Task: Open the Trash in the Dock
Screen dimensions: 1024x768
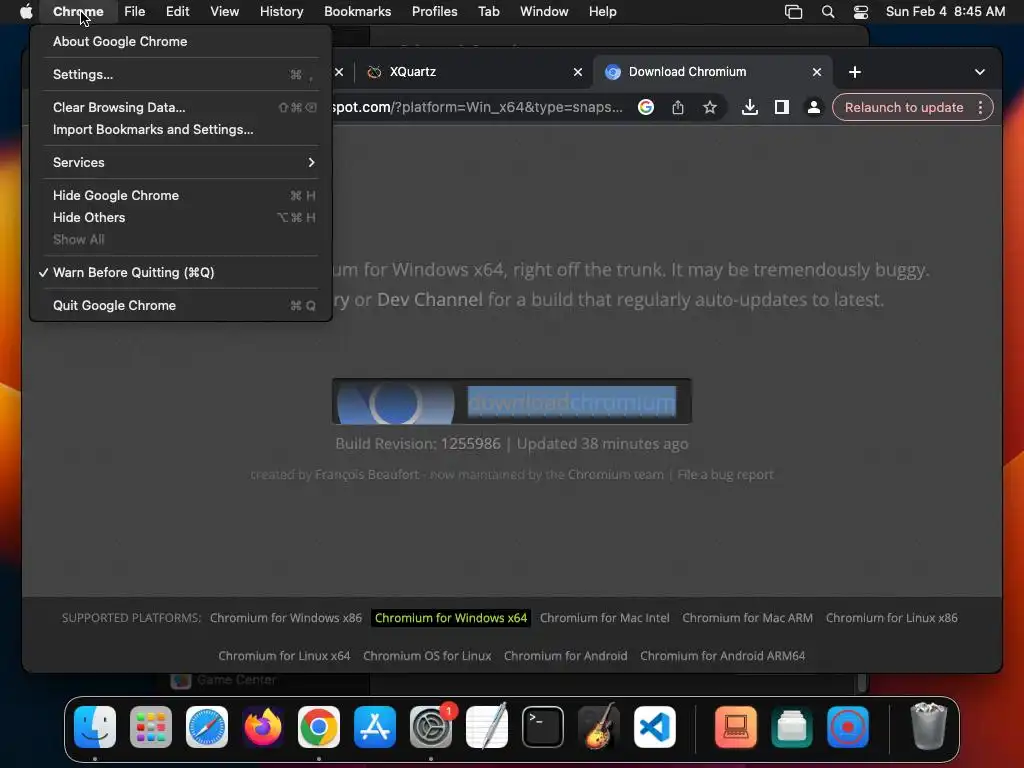Action: [x=928, y=727]
